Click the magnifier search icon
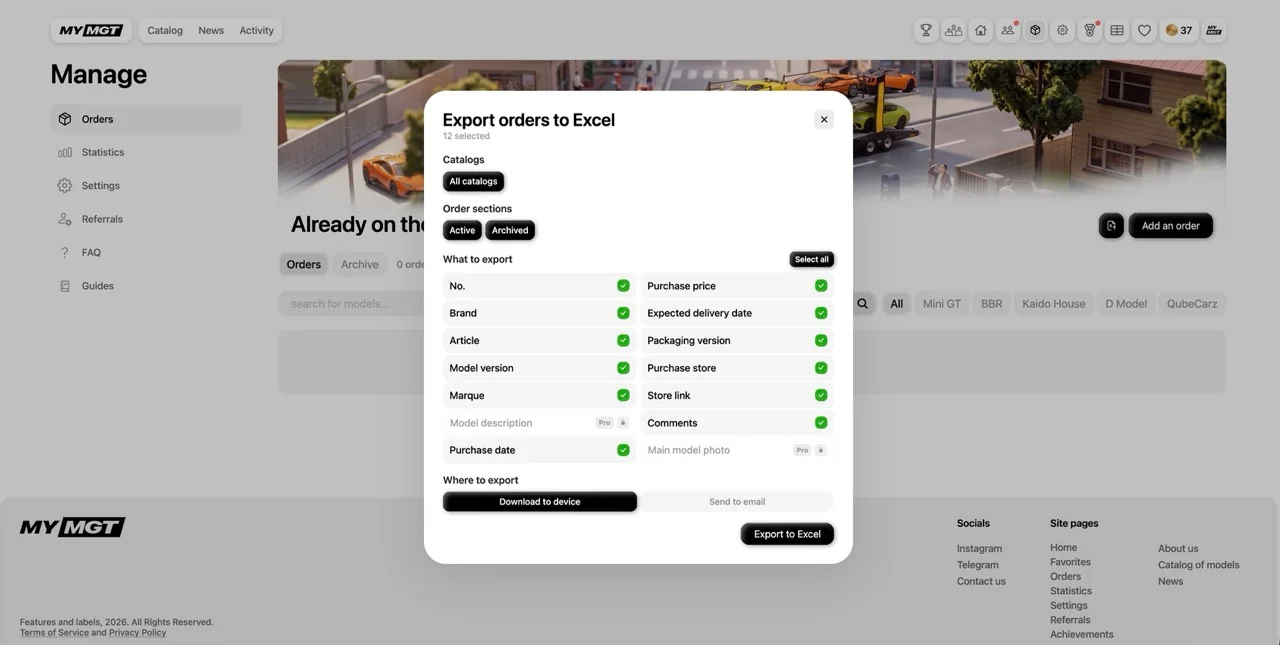Image resolution: width=1280 pixels, height=645 pixels. coord(862,304)
